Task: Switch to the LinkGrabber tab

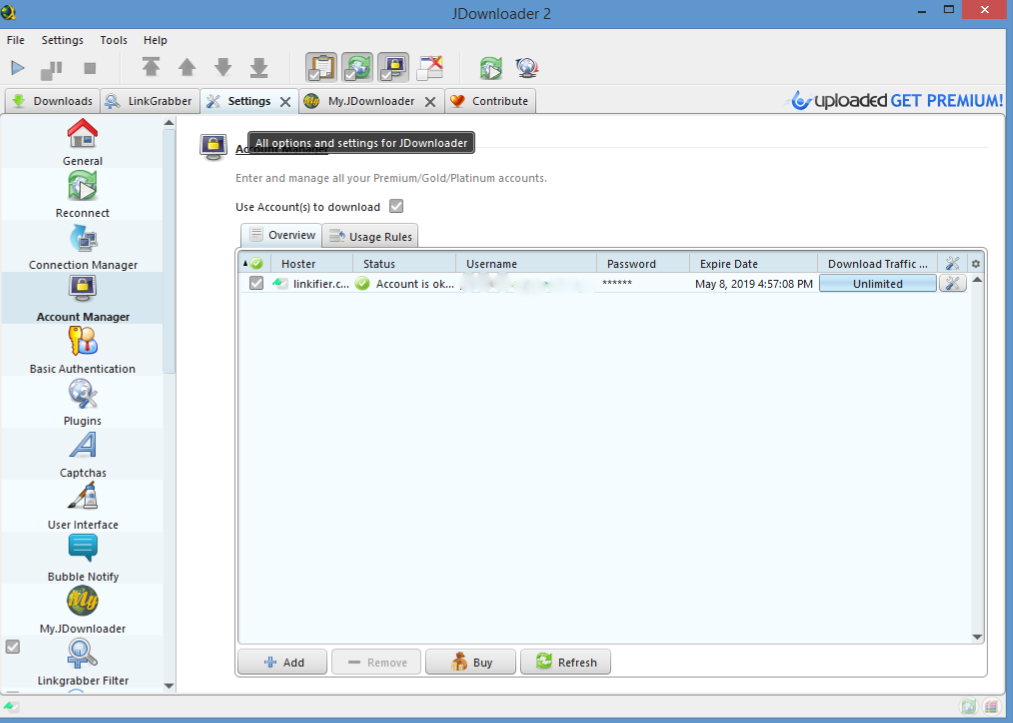Action: pos(150,101)
